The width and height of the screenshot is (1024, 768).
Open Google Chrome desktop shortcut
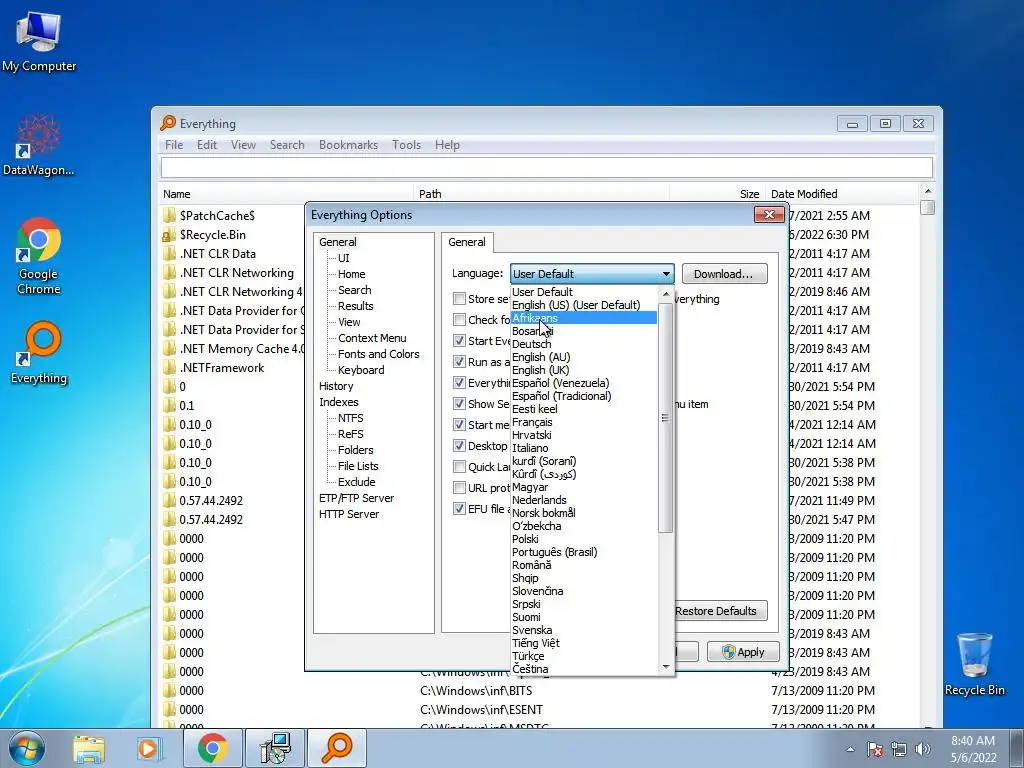coord(39,256)
